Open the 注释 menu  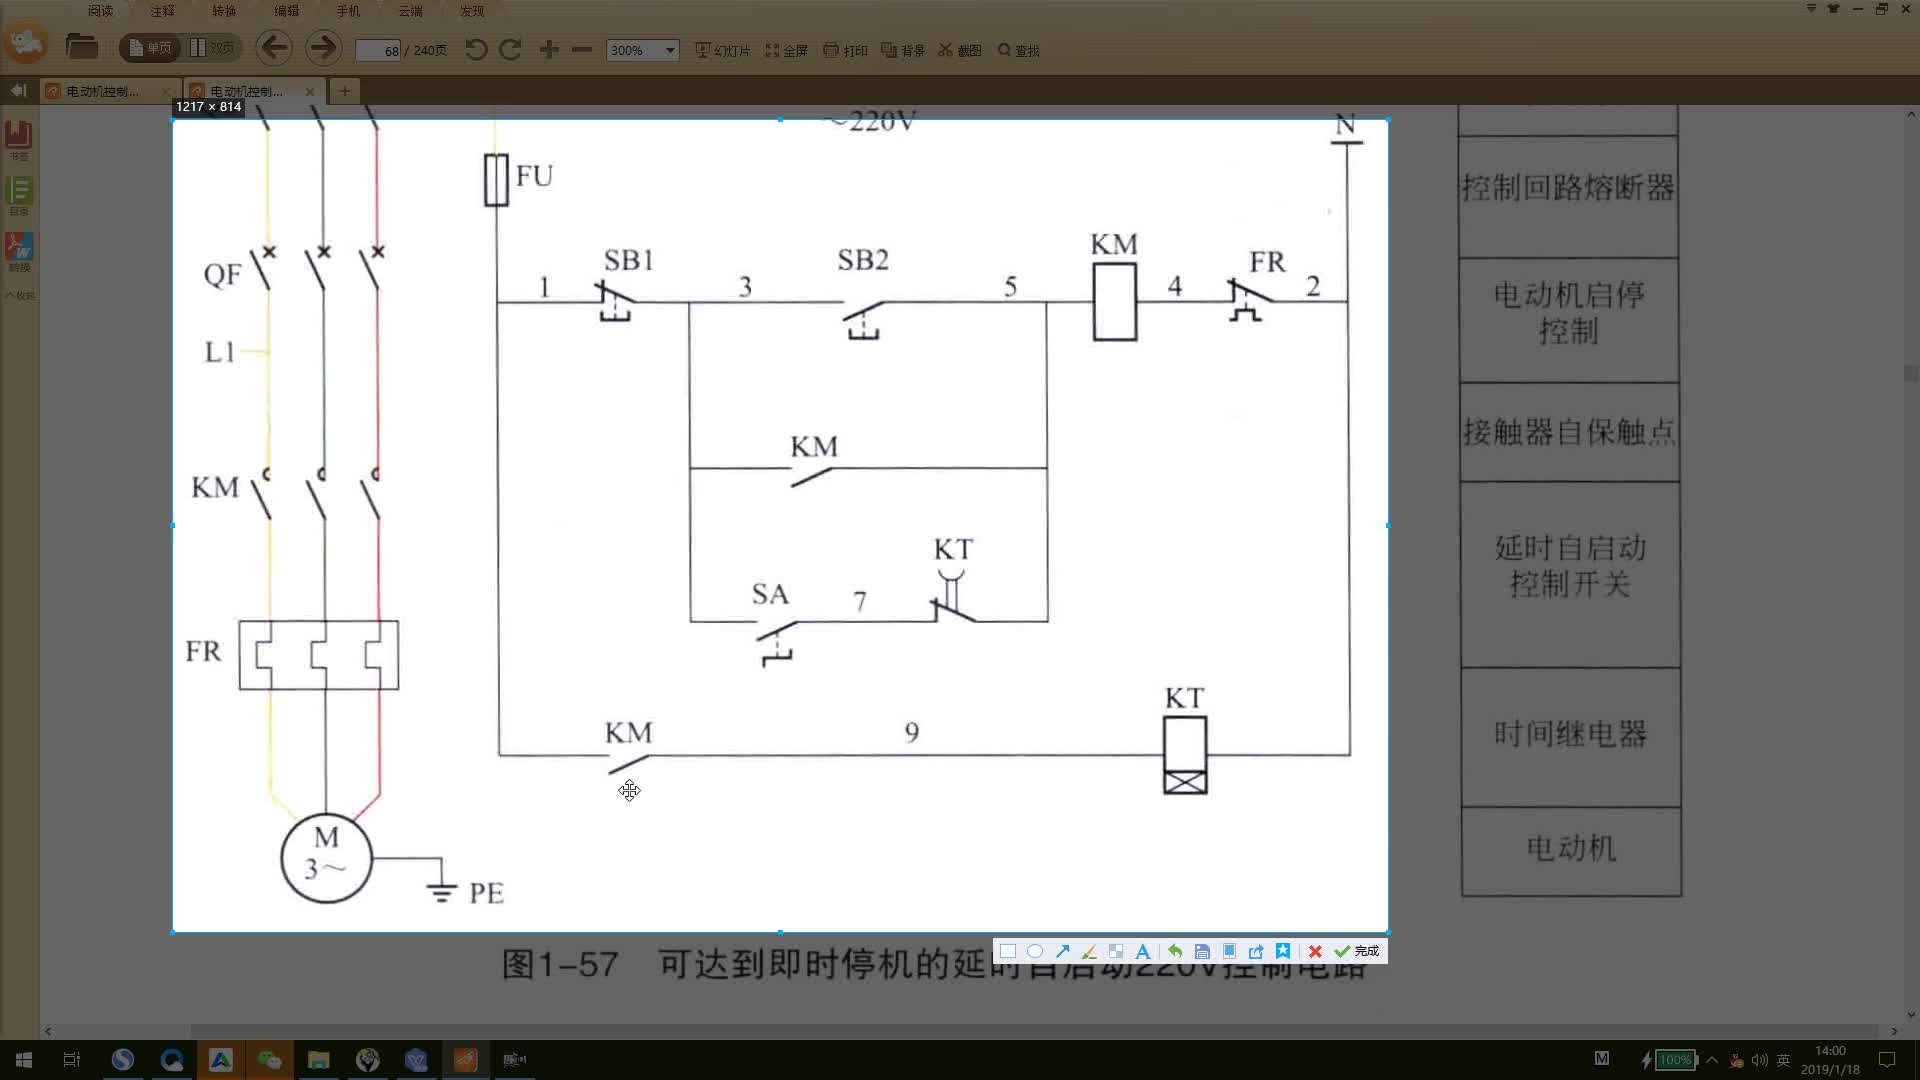162,11
